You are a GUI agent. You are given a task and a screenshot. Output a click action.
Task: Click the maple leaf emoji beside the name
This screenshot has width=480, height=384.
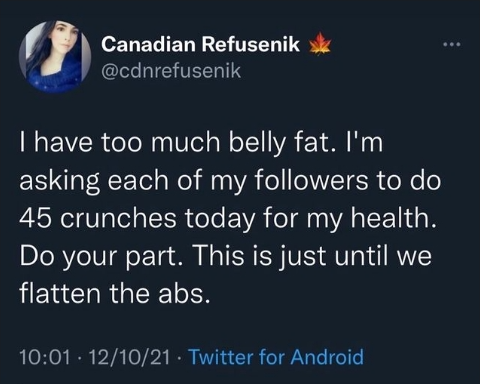tap(320, 44)
